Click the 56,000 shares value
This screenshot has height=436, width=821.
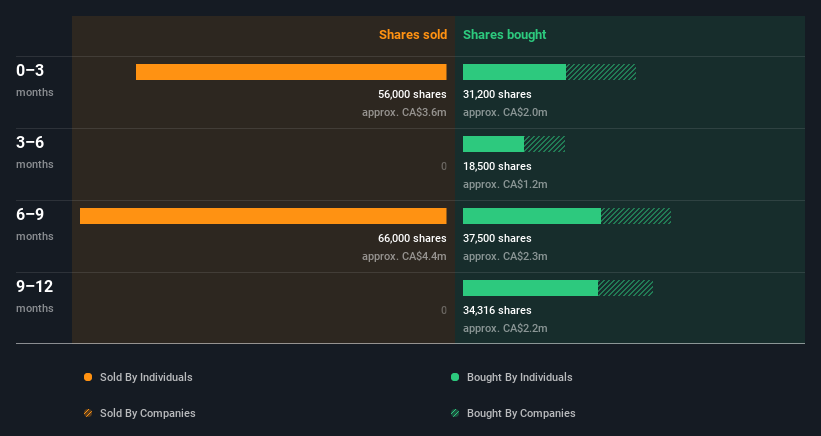click(x=412, y=94)
